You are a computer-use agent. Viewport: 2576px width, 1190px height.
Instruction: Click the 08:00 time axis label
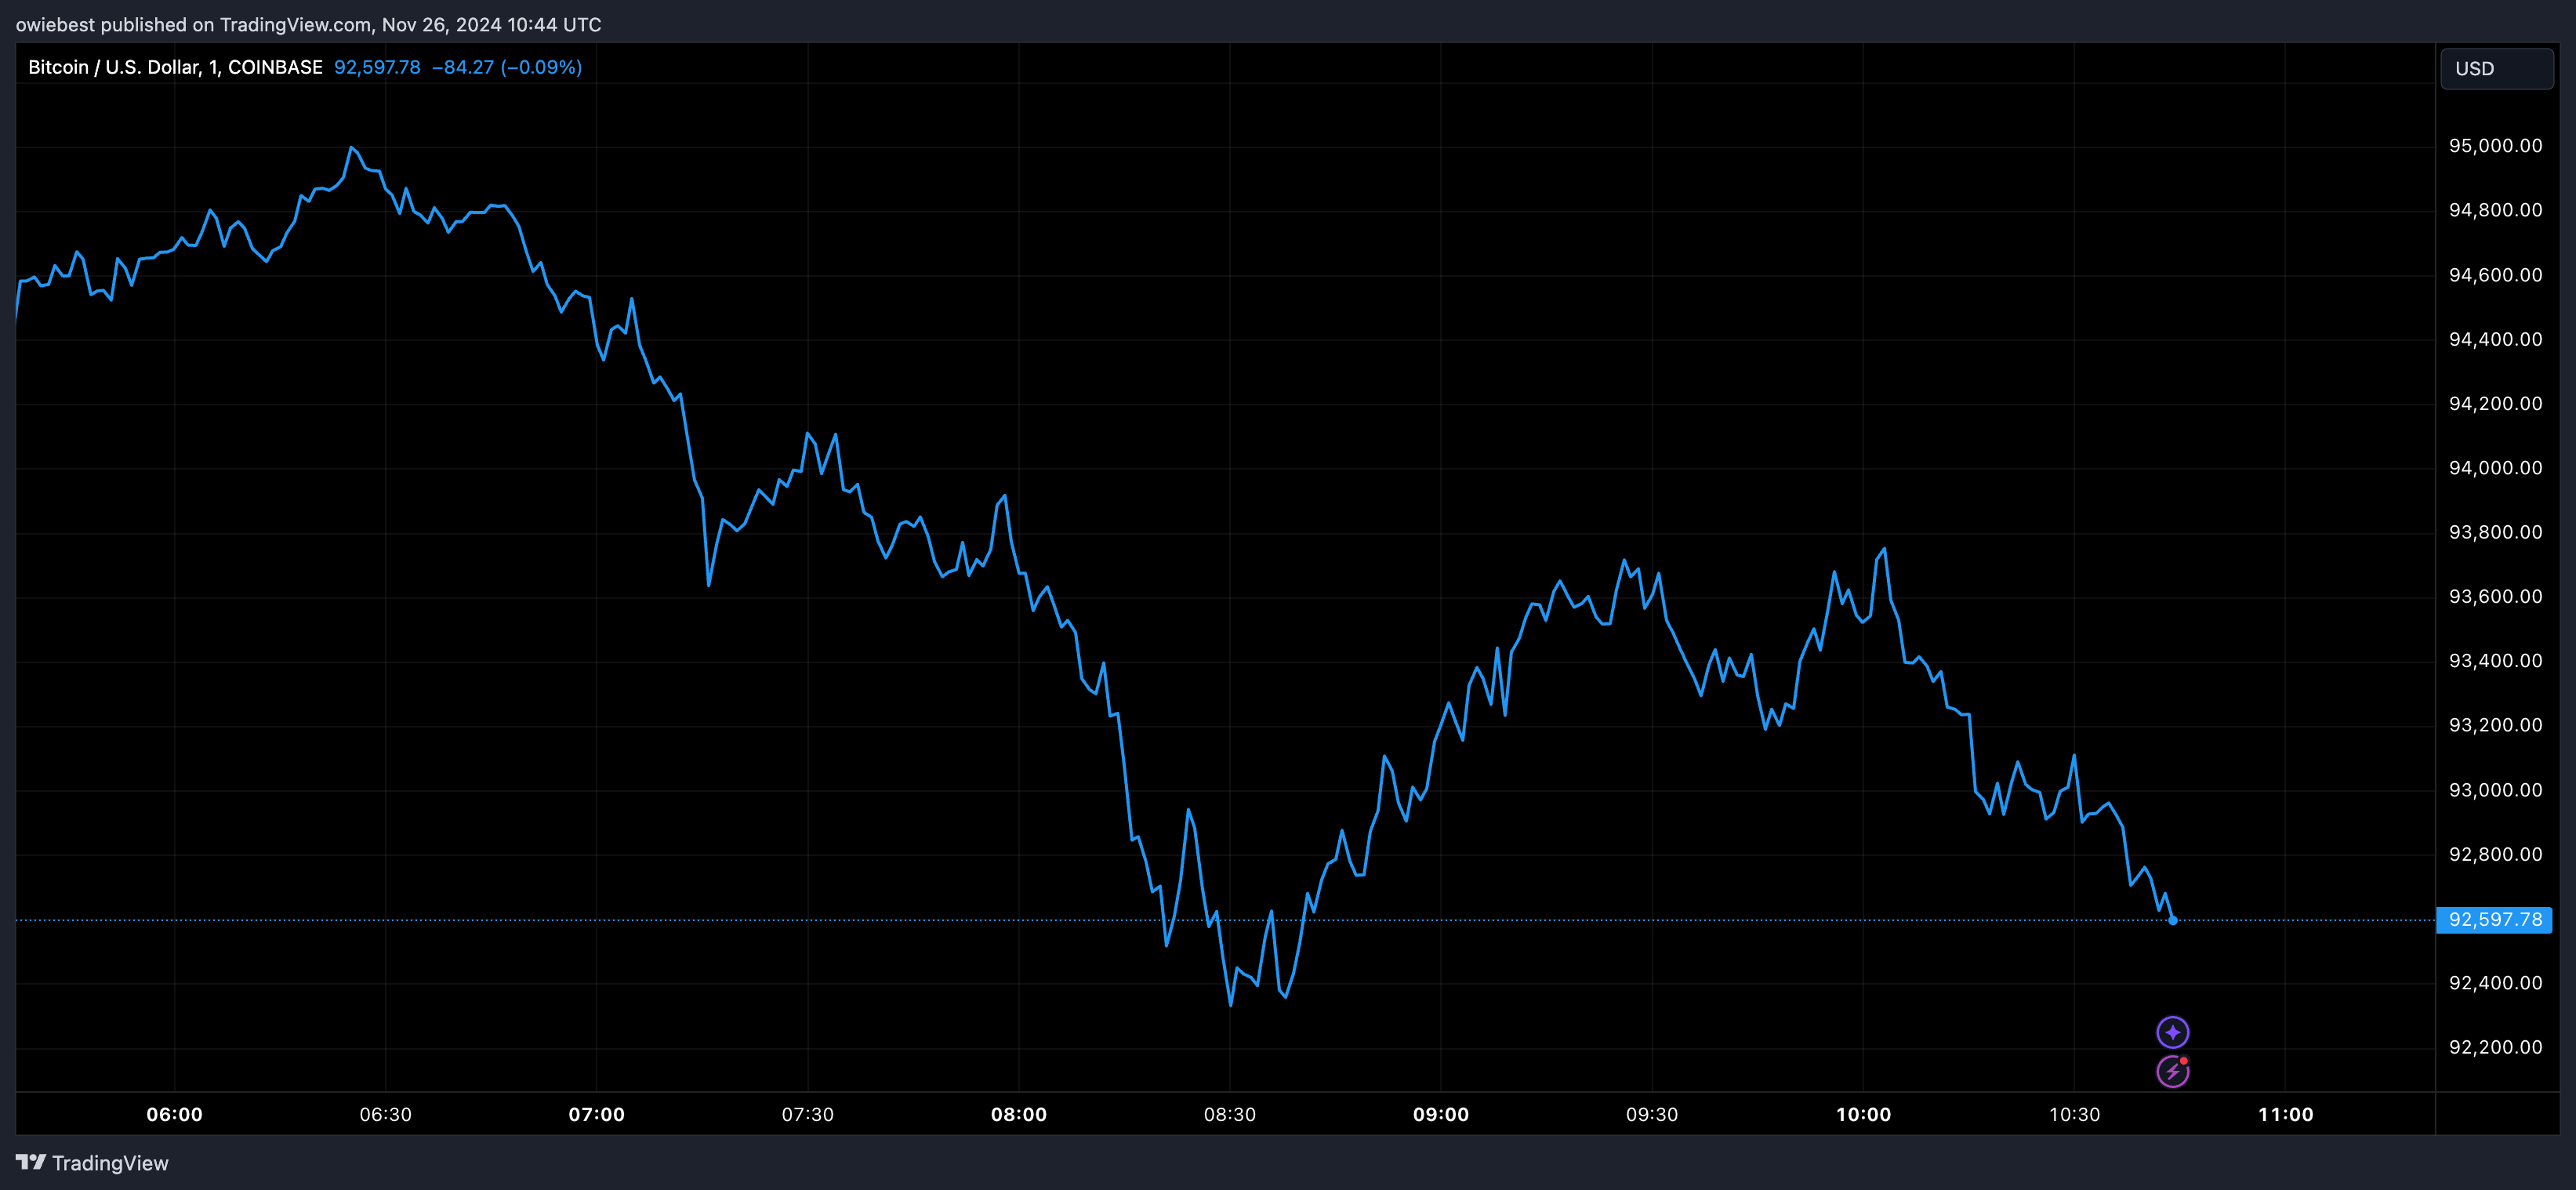(x=1018, y=1114)
